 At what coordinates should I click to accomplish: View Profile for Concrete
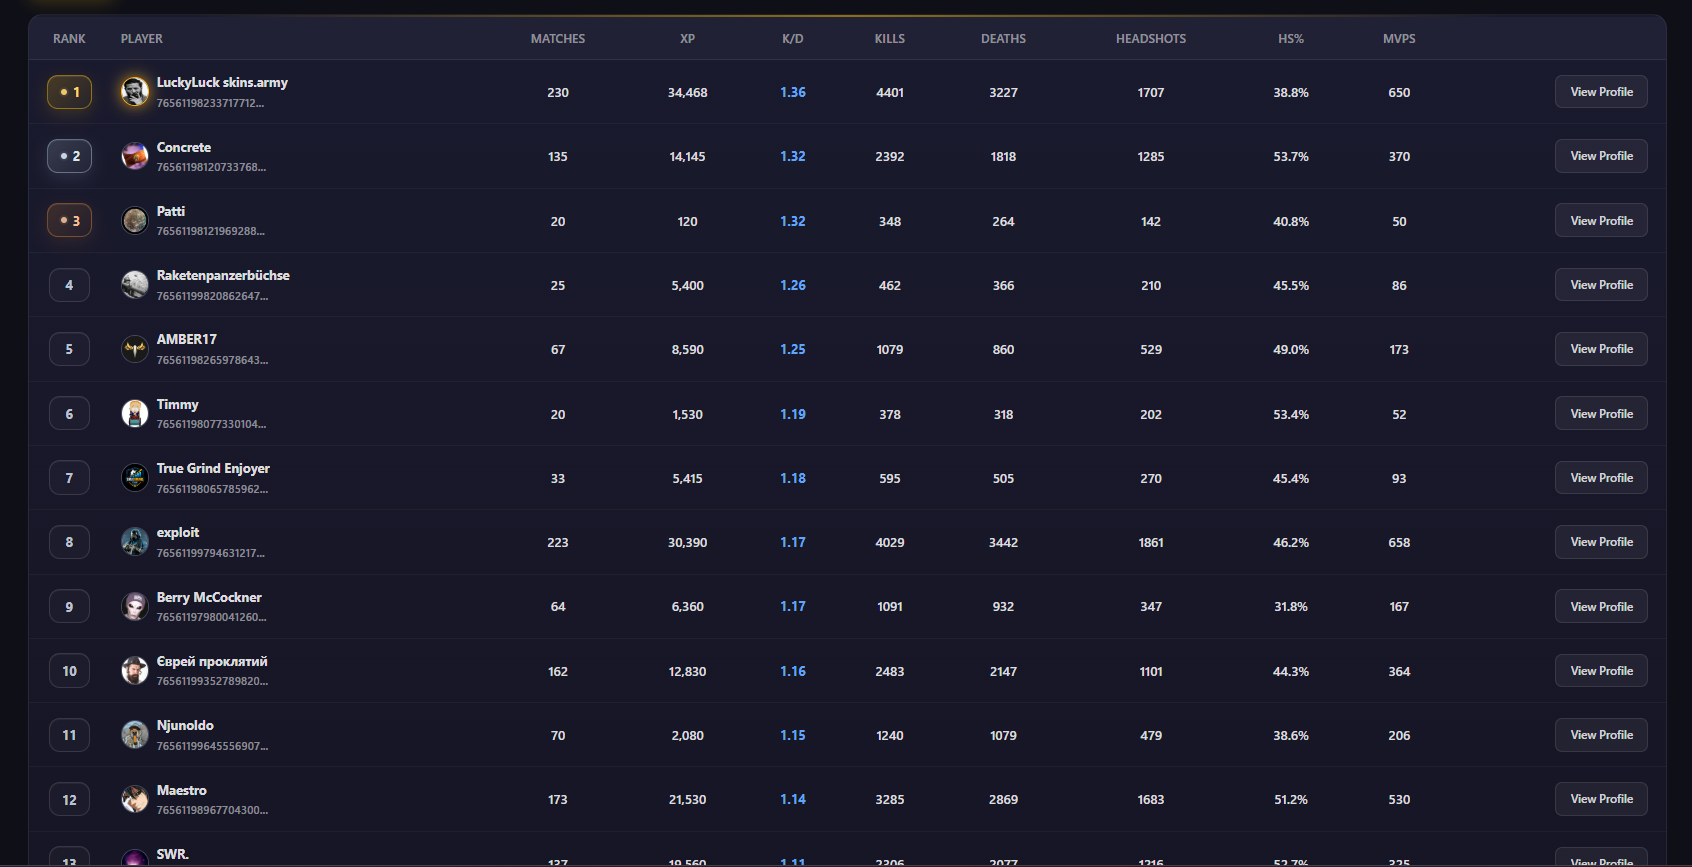pos(1601,156)
